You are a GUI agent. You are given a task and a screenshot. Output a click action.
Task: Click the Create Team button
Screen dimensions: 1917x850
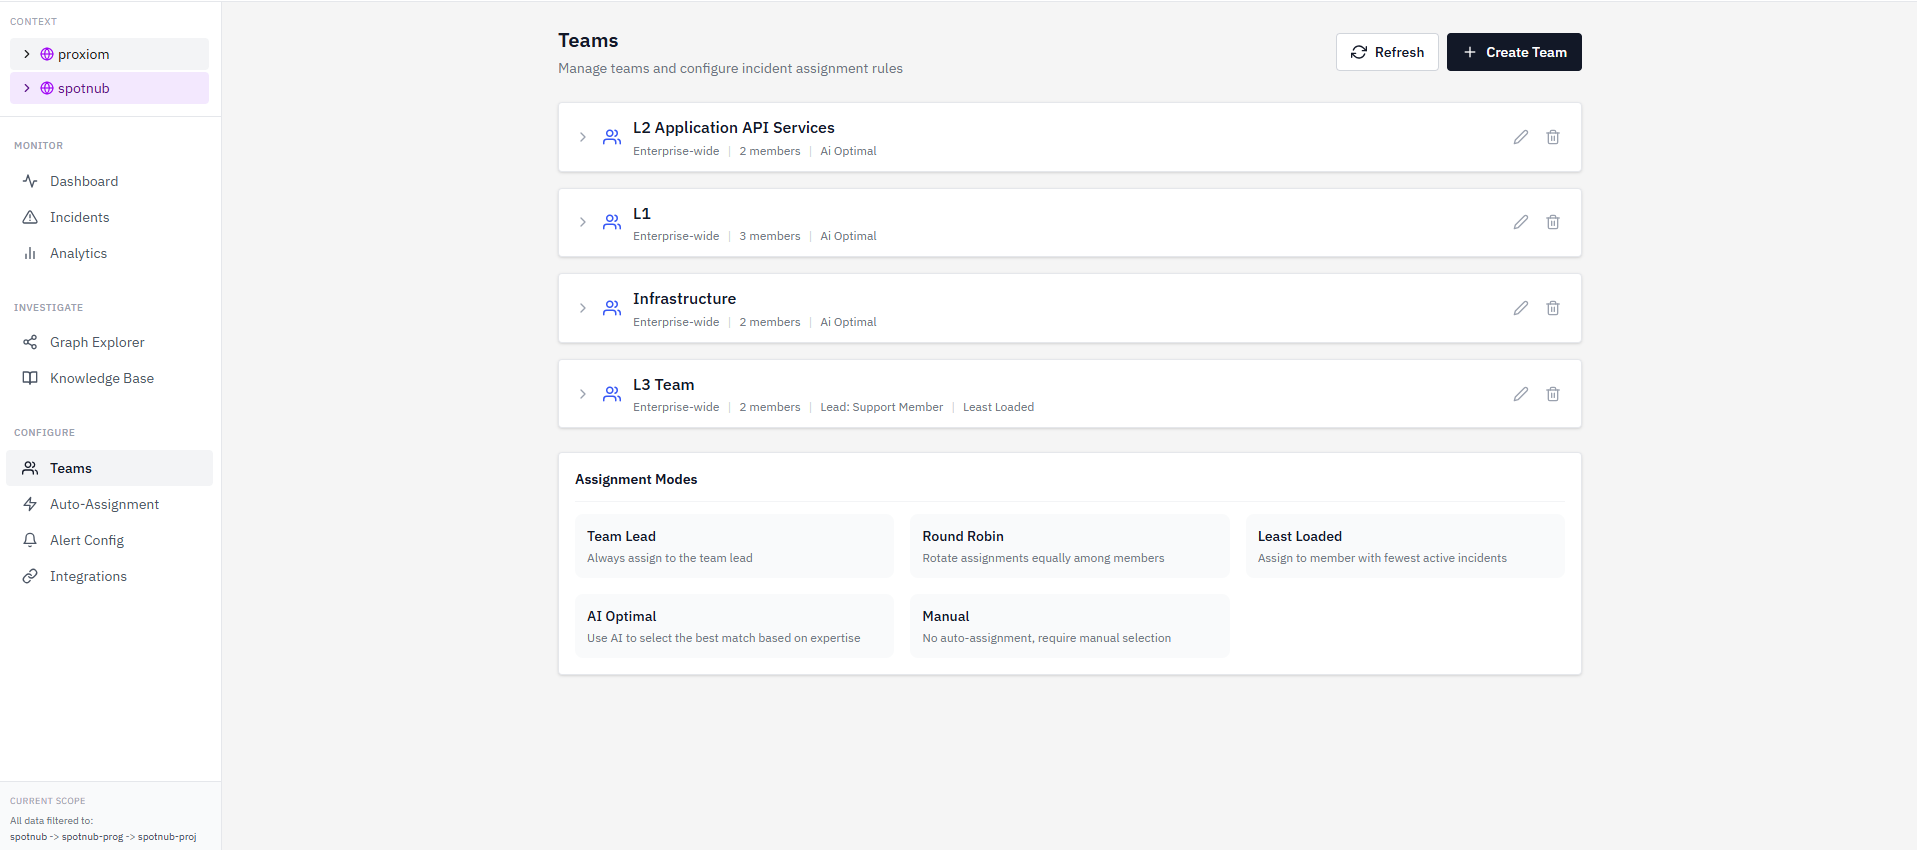pyautogui.click(x=1513, y=52)
